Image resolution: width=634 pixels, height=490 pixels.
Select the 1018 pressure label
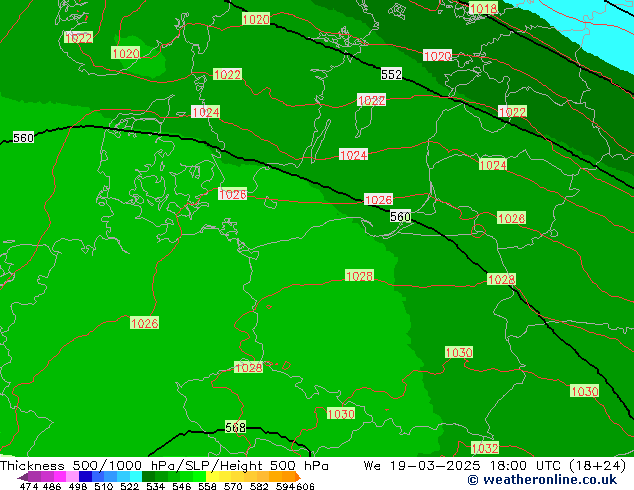[484, 8]
